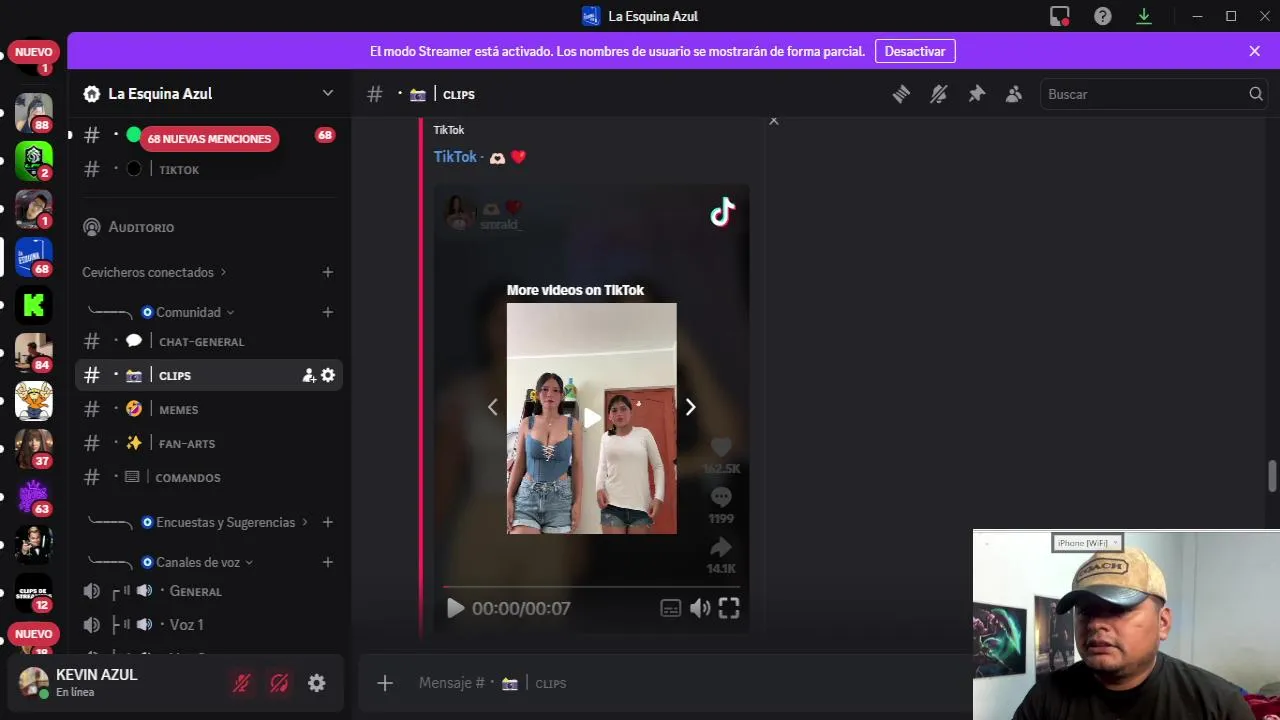Toggle captions on the TikTok player
This screenshot has width=1280, height=720.
[x=671, y=608]
